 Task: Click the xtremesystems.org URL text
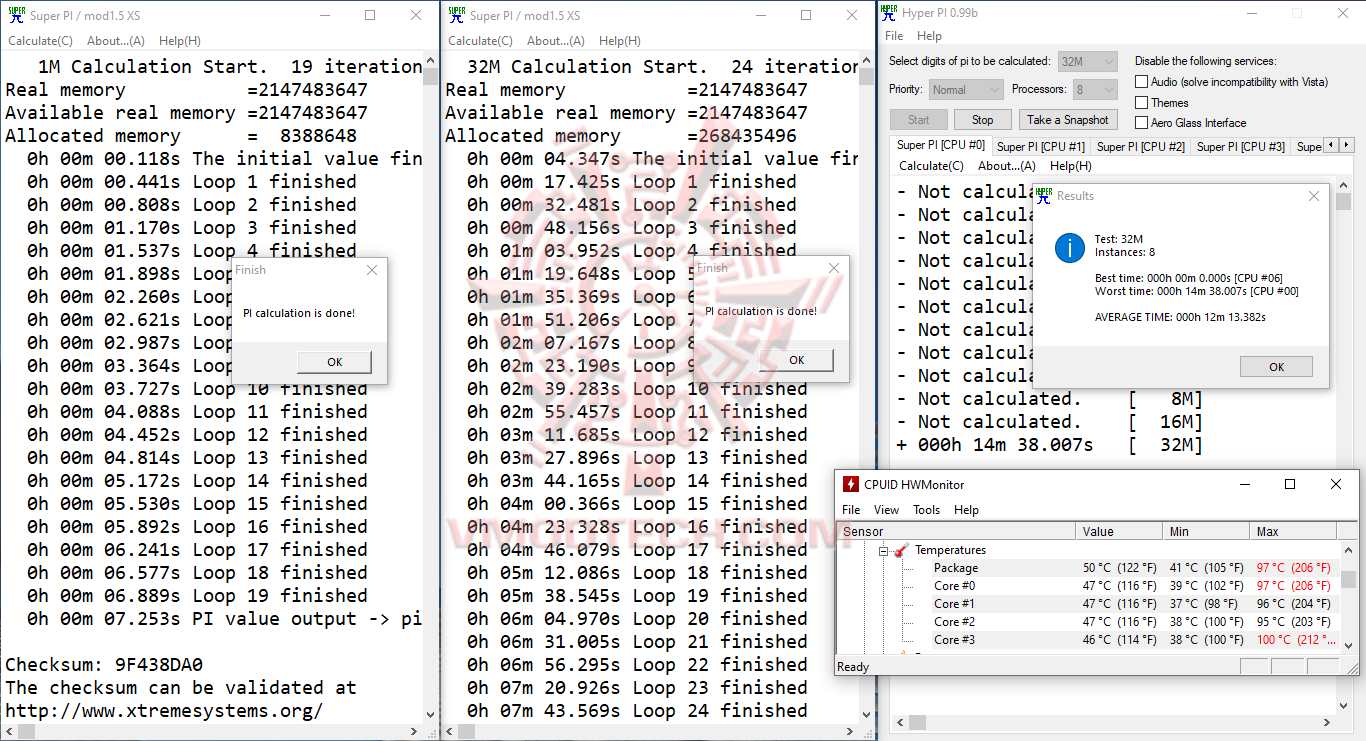[164, 711]
